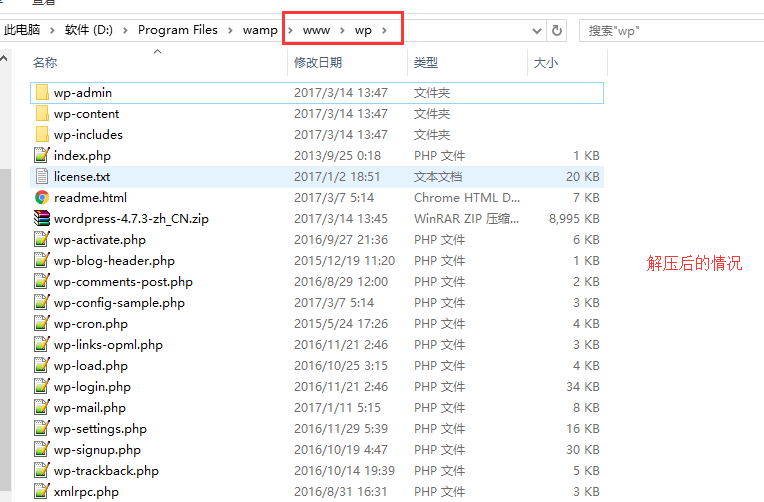Image resolution: width=764 pixels, height=502 pixels.
Task: Click the 文本文档 type cell
Action: point(438,176)
